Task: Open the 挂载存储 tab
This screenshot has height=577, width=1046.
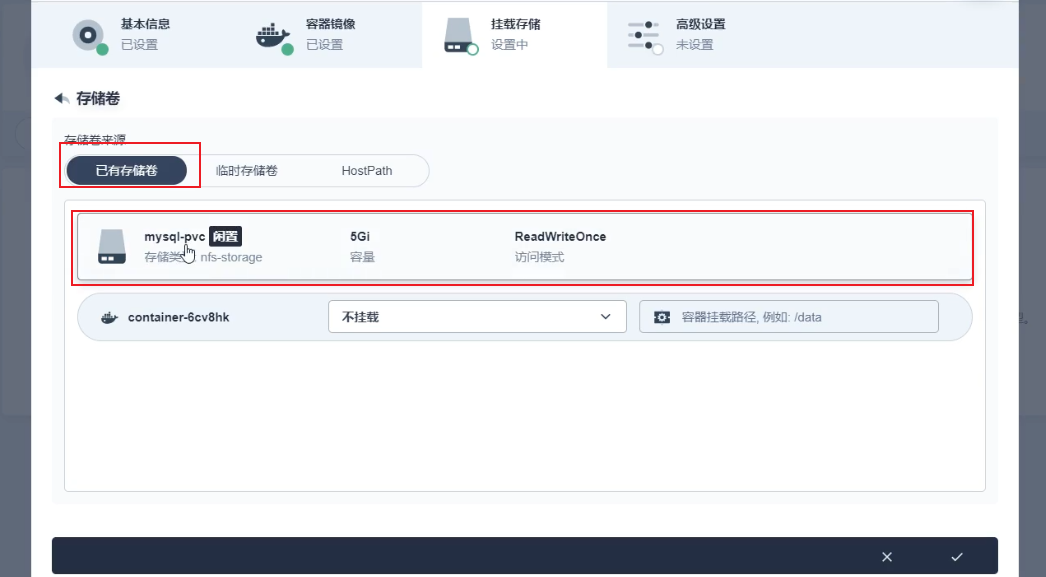Action: click(514, 34)
